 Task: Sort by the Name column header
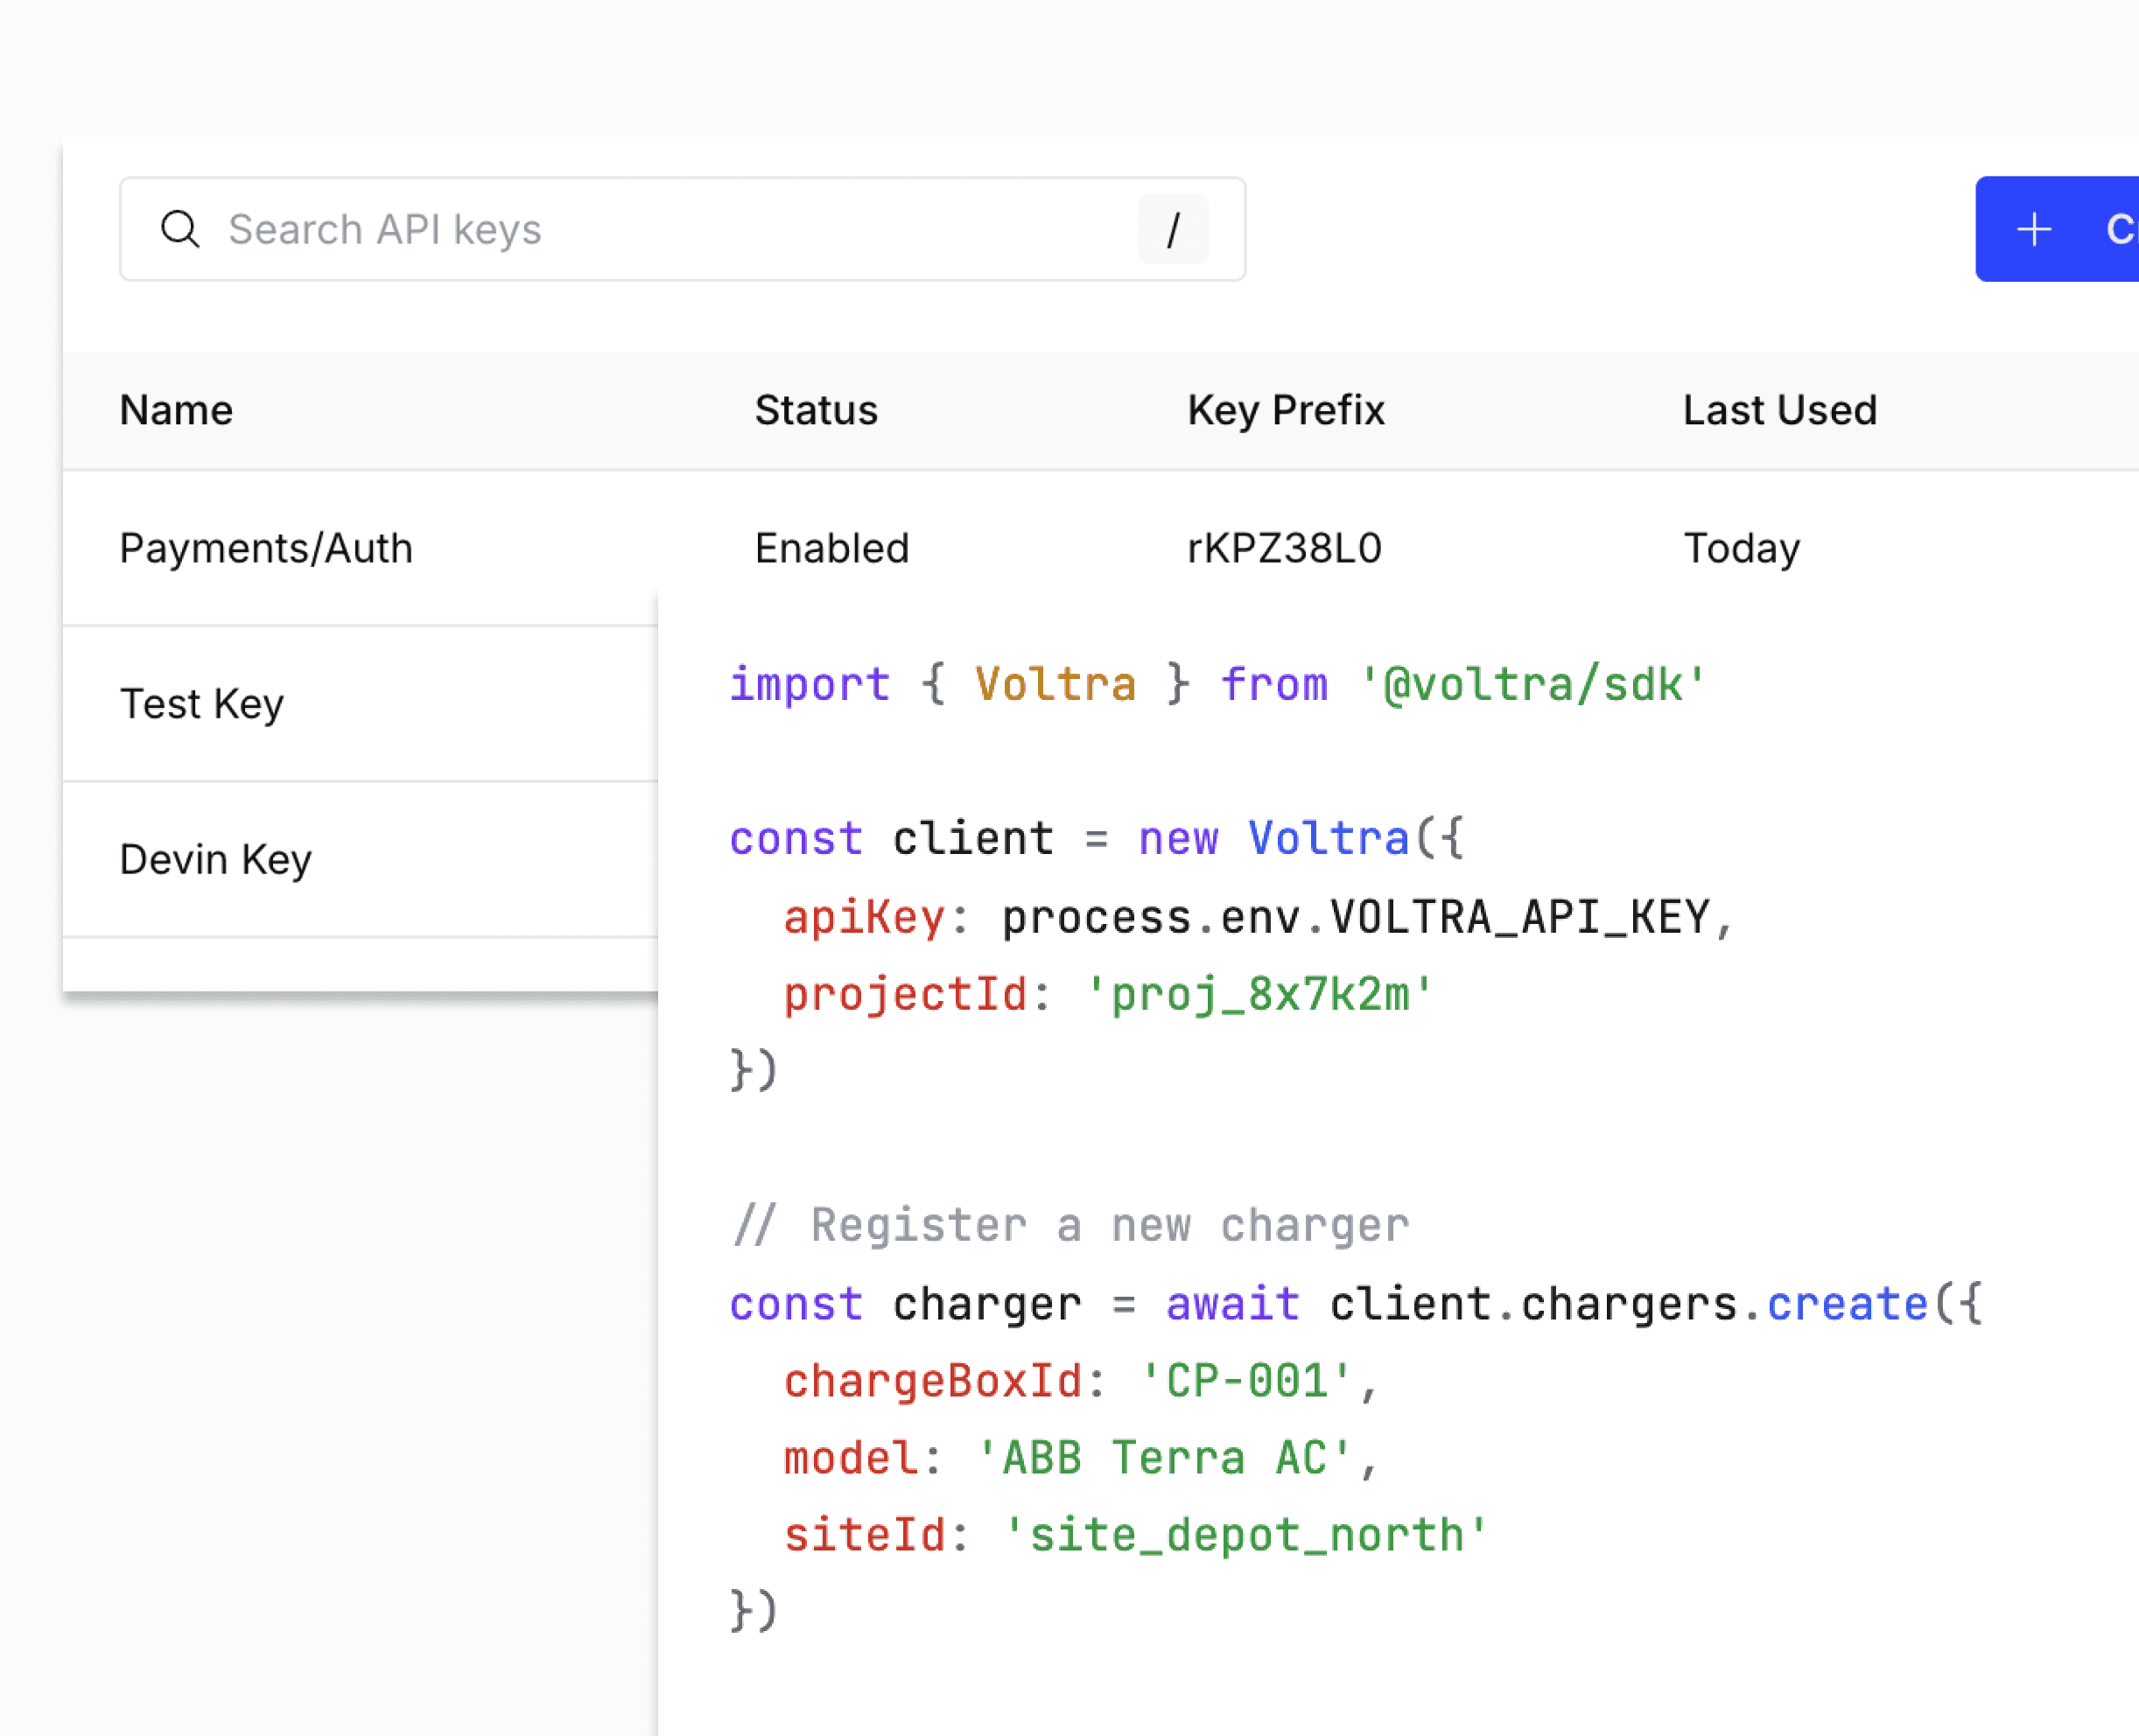click(176, 410)
